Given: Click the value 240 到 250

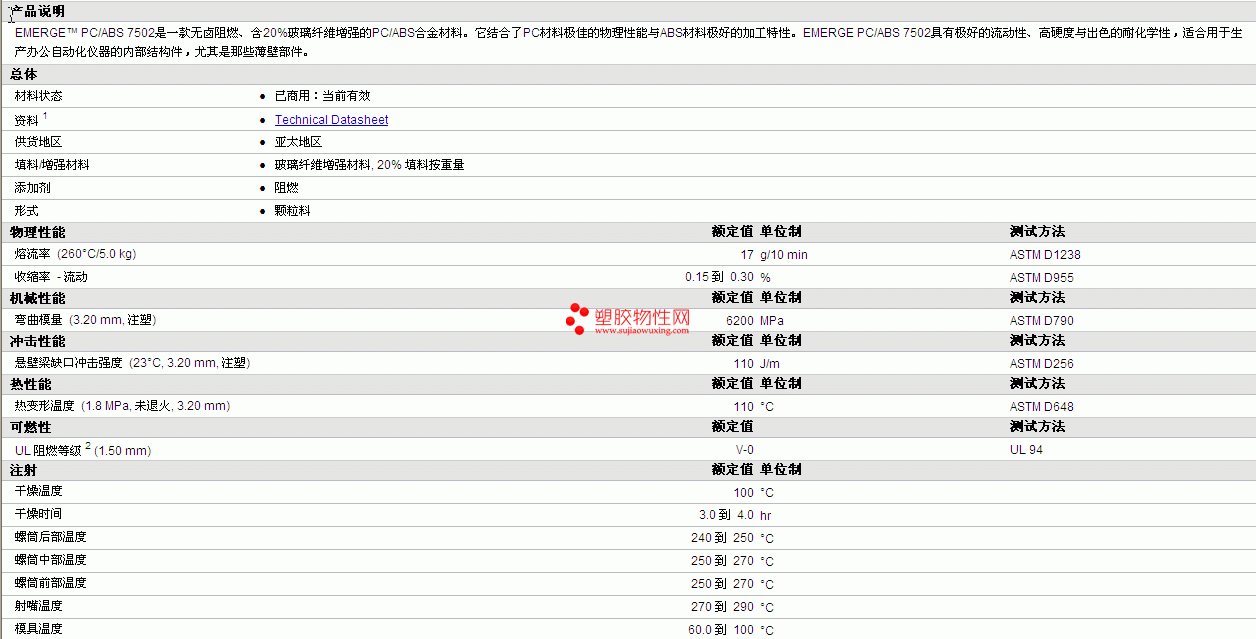Looking at the screenshot, I should pyautogui.click(x=722, y=538).
